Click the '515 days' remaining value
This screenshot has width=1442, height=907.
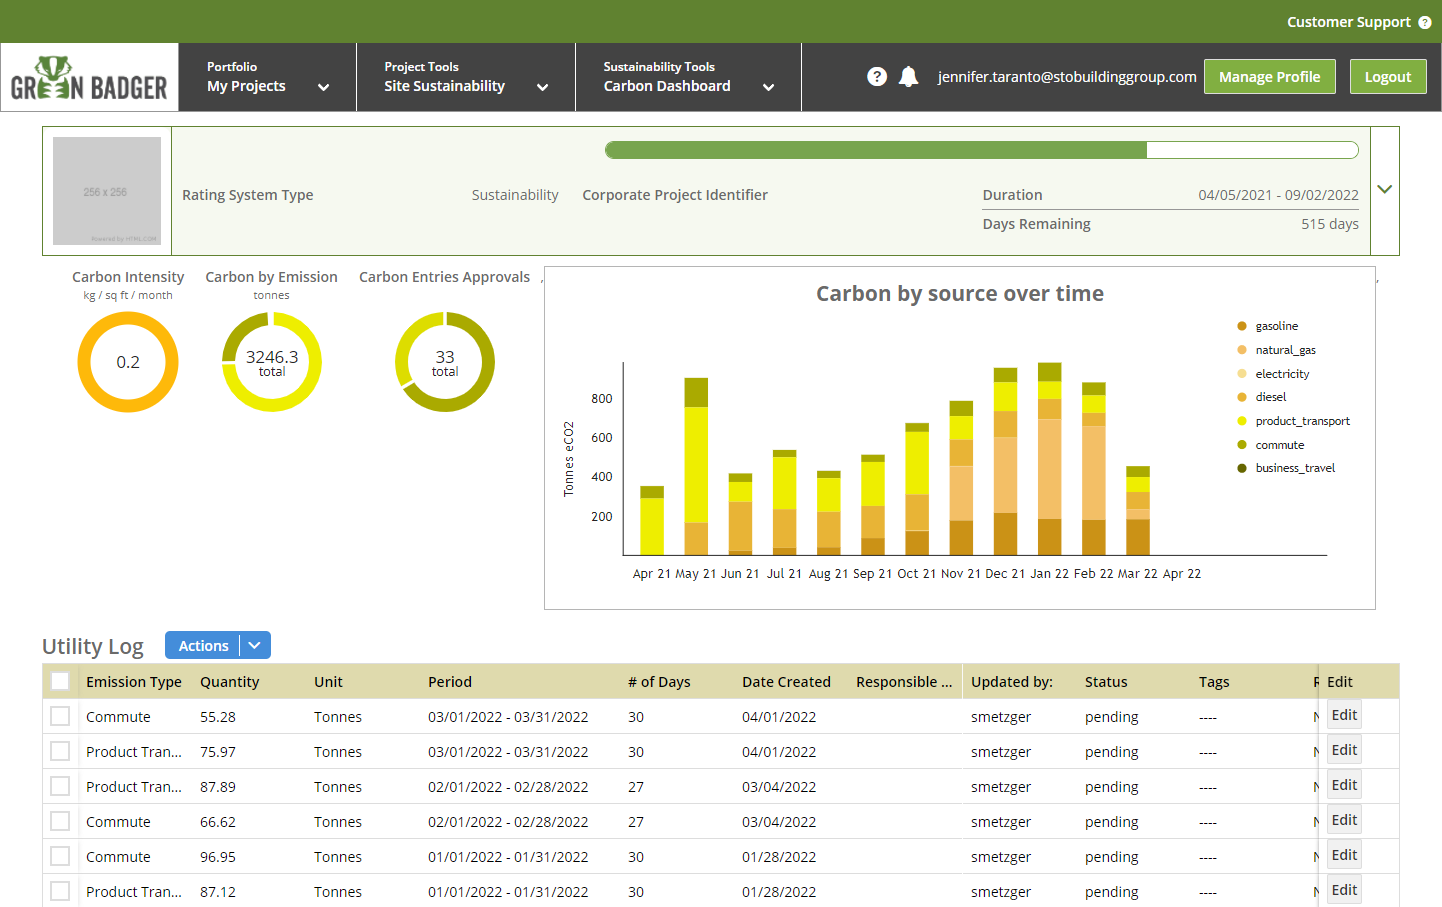[1330, 224]
